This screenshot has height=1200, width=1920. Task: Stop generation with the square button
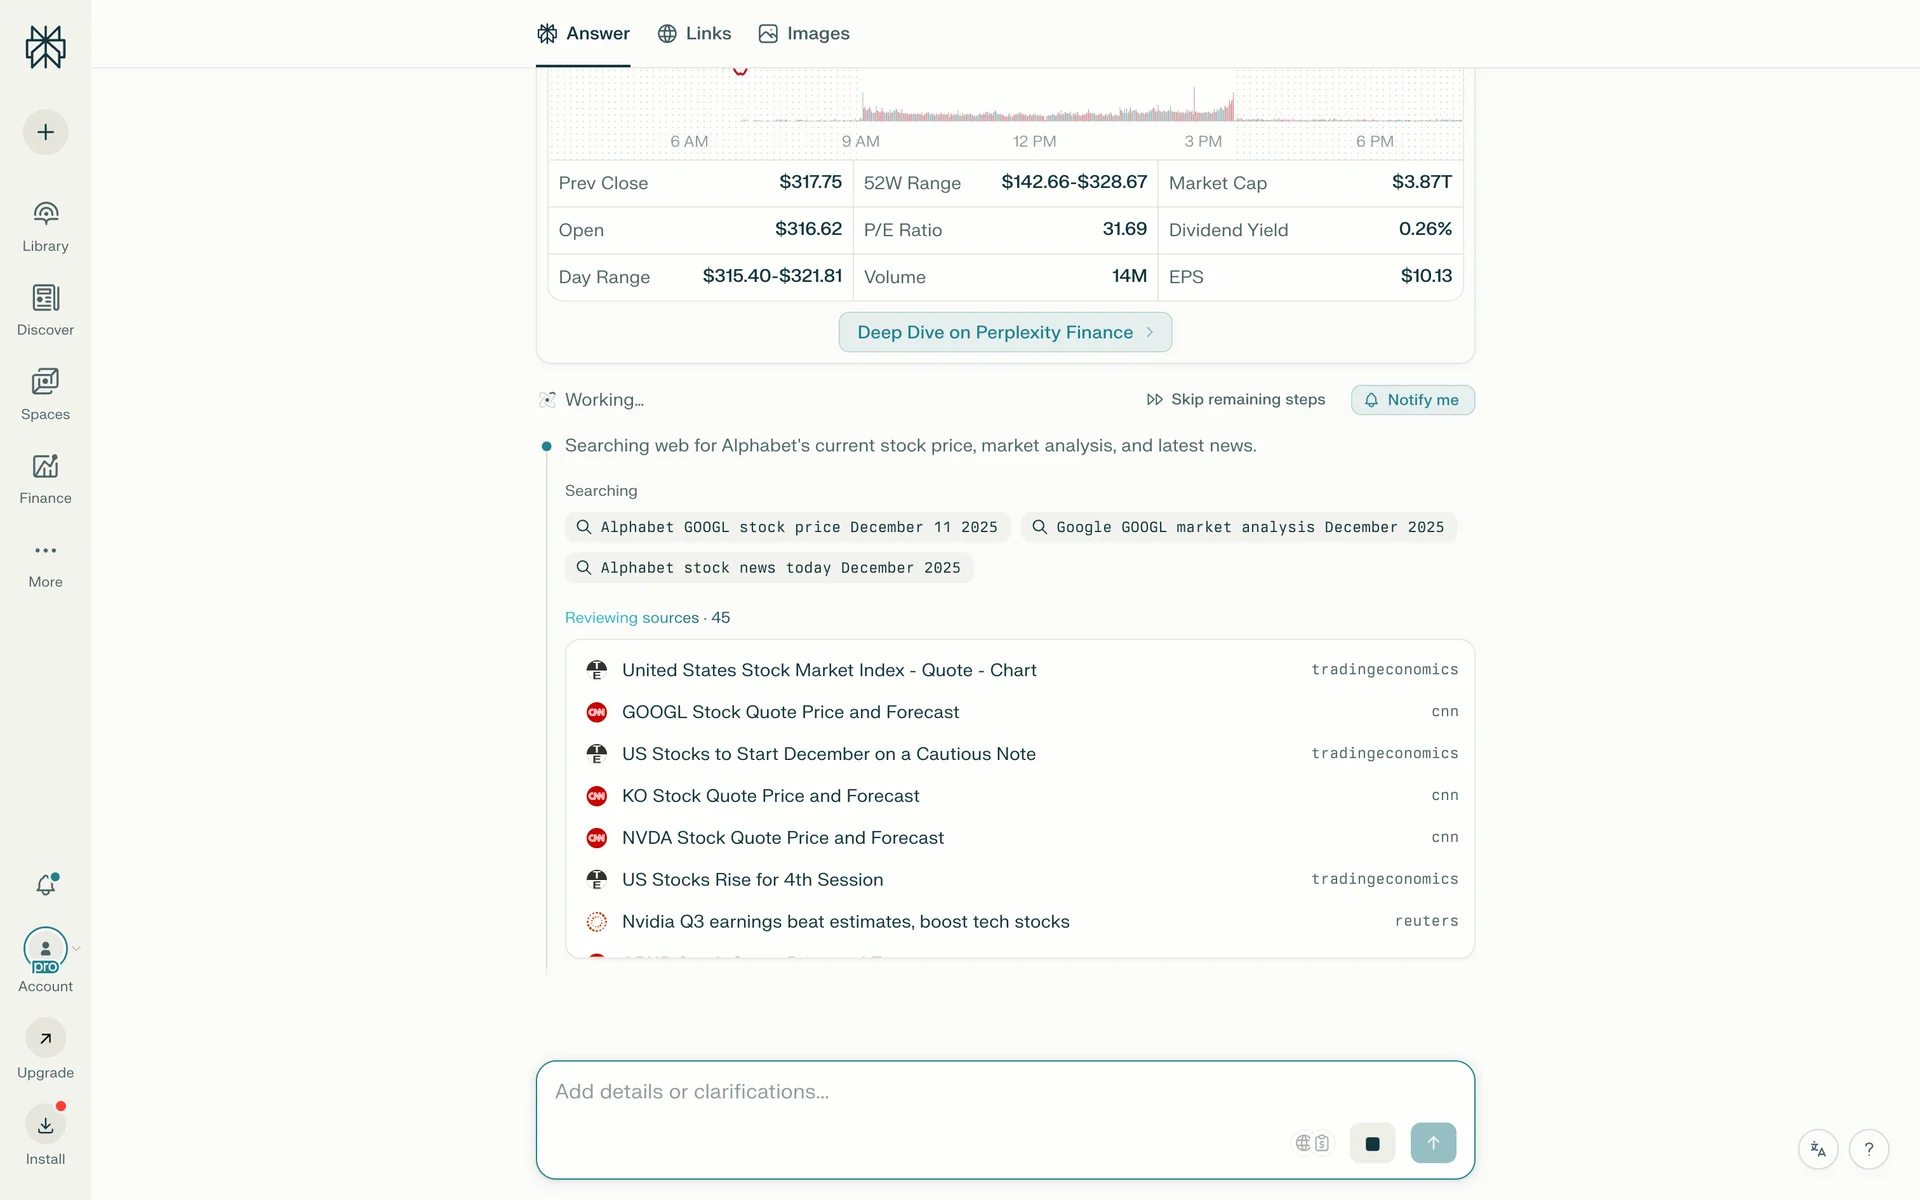pyautogui.click(x=1372, y=1143)
